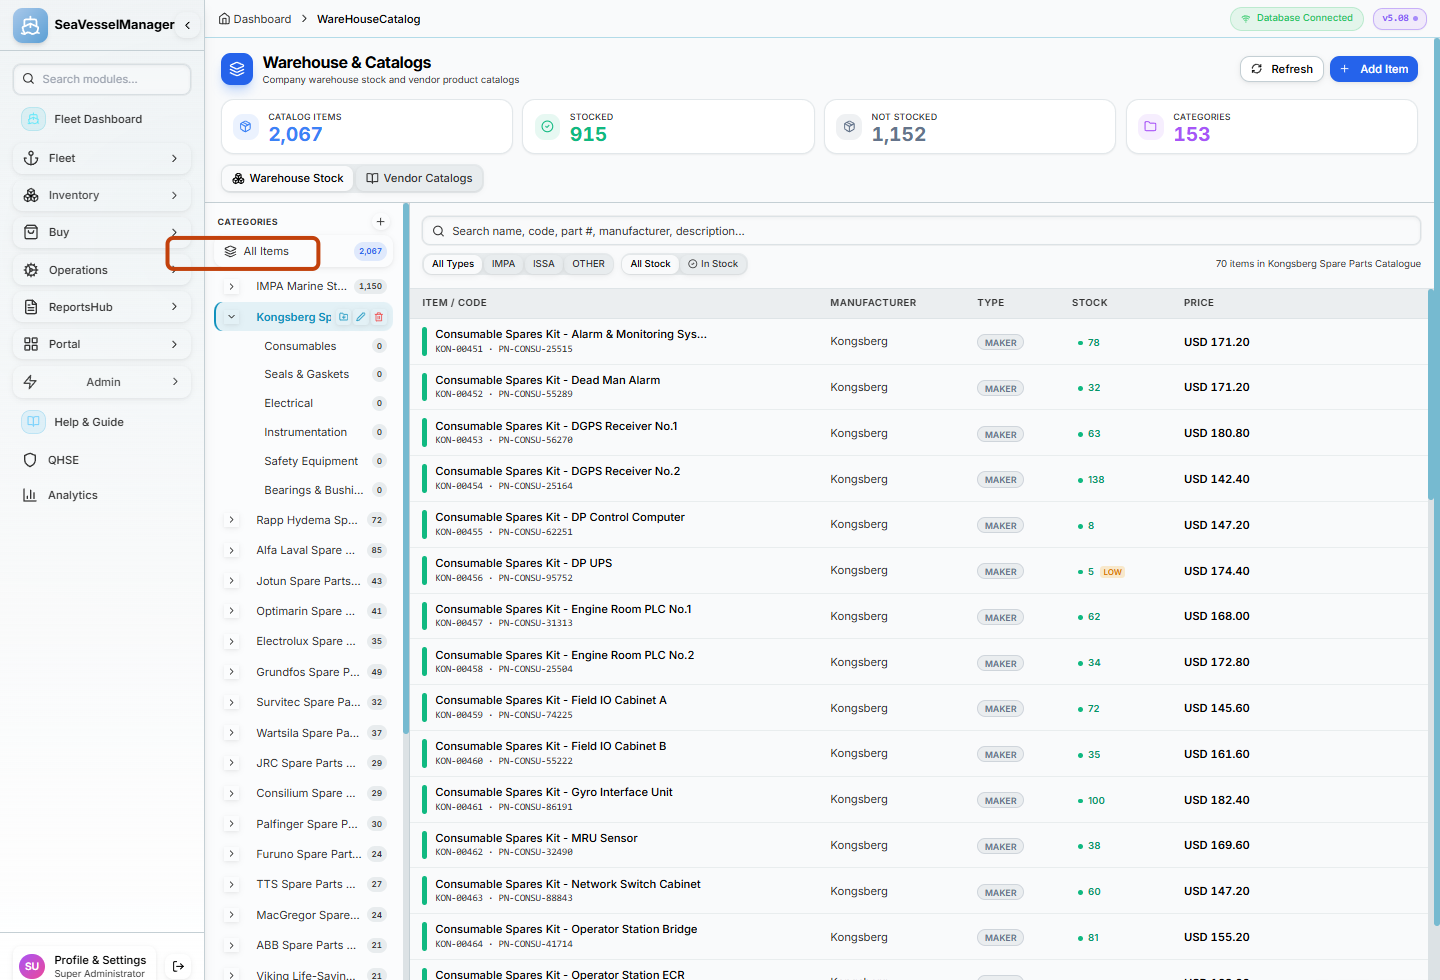Image resolution: width=1440 pixels, height=980 pixels.
Task: Open the Operations menu item
Action: pyautogui.click(x=102, y=270)
